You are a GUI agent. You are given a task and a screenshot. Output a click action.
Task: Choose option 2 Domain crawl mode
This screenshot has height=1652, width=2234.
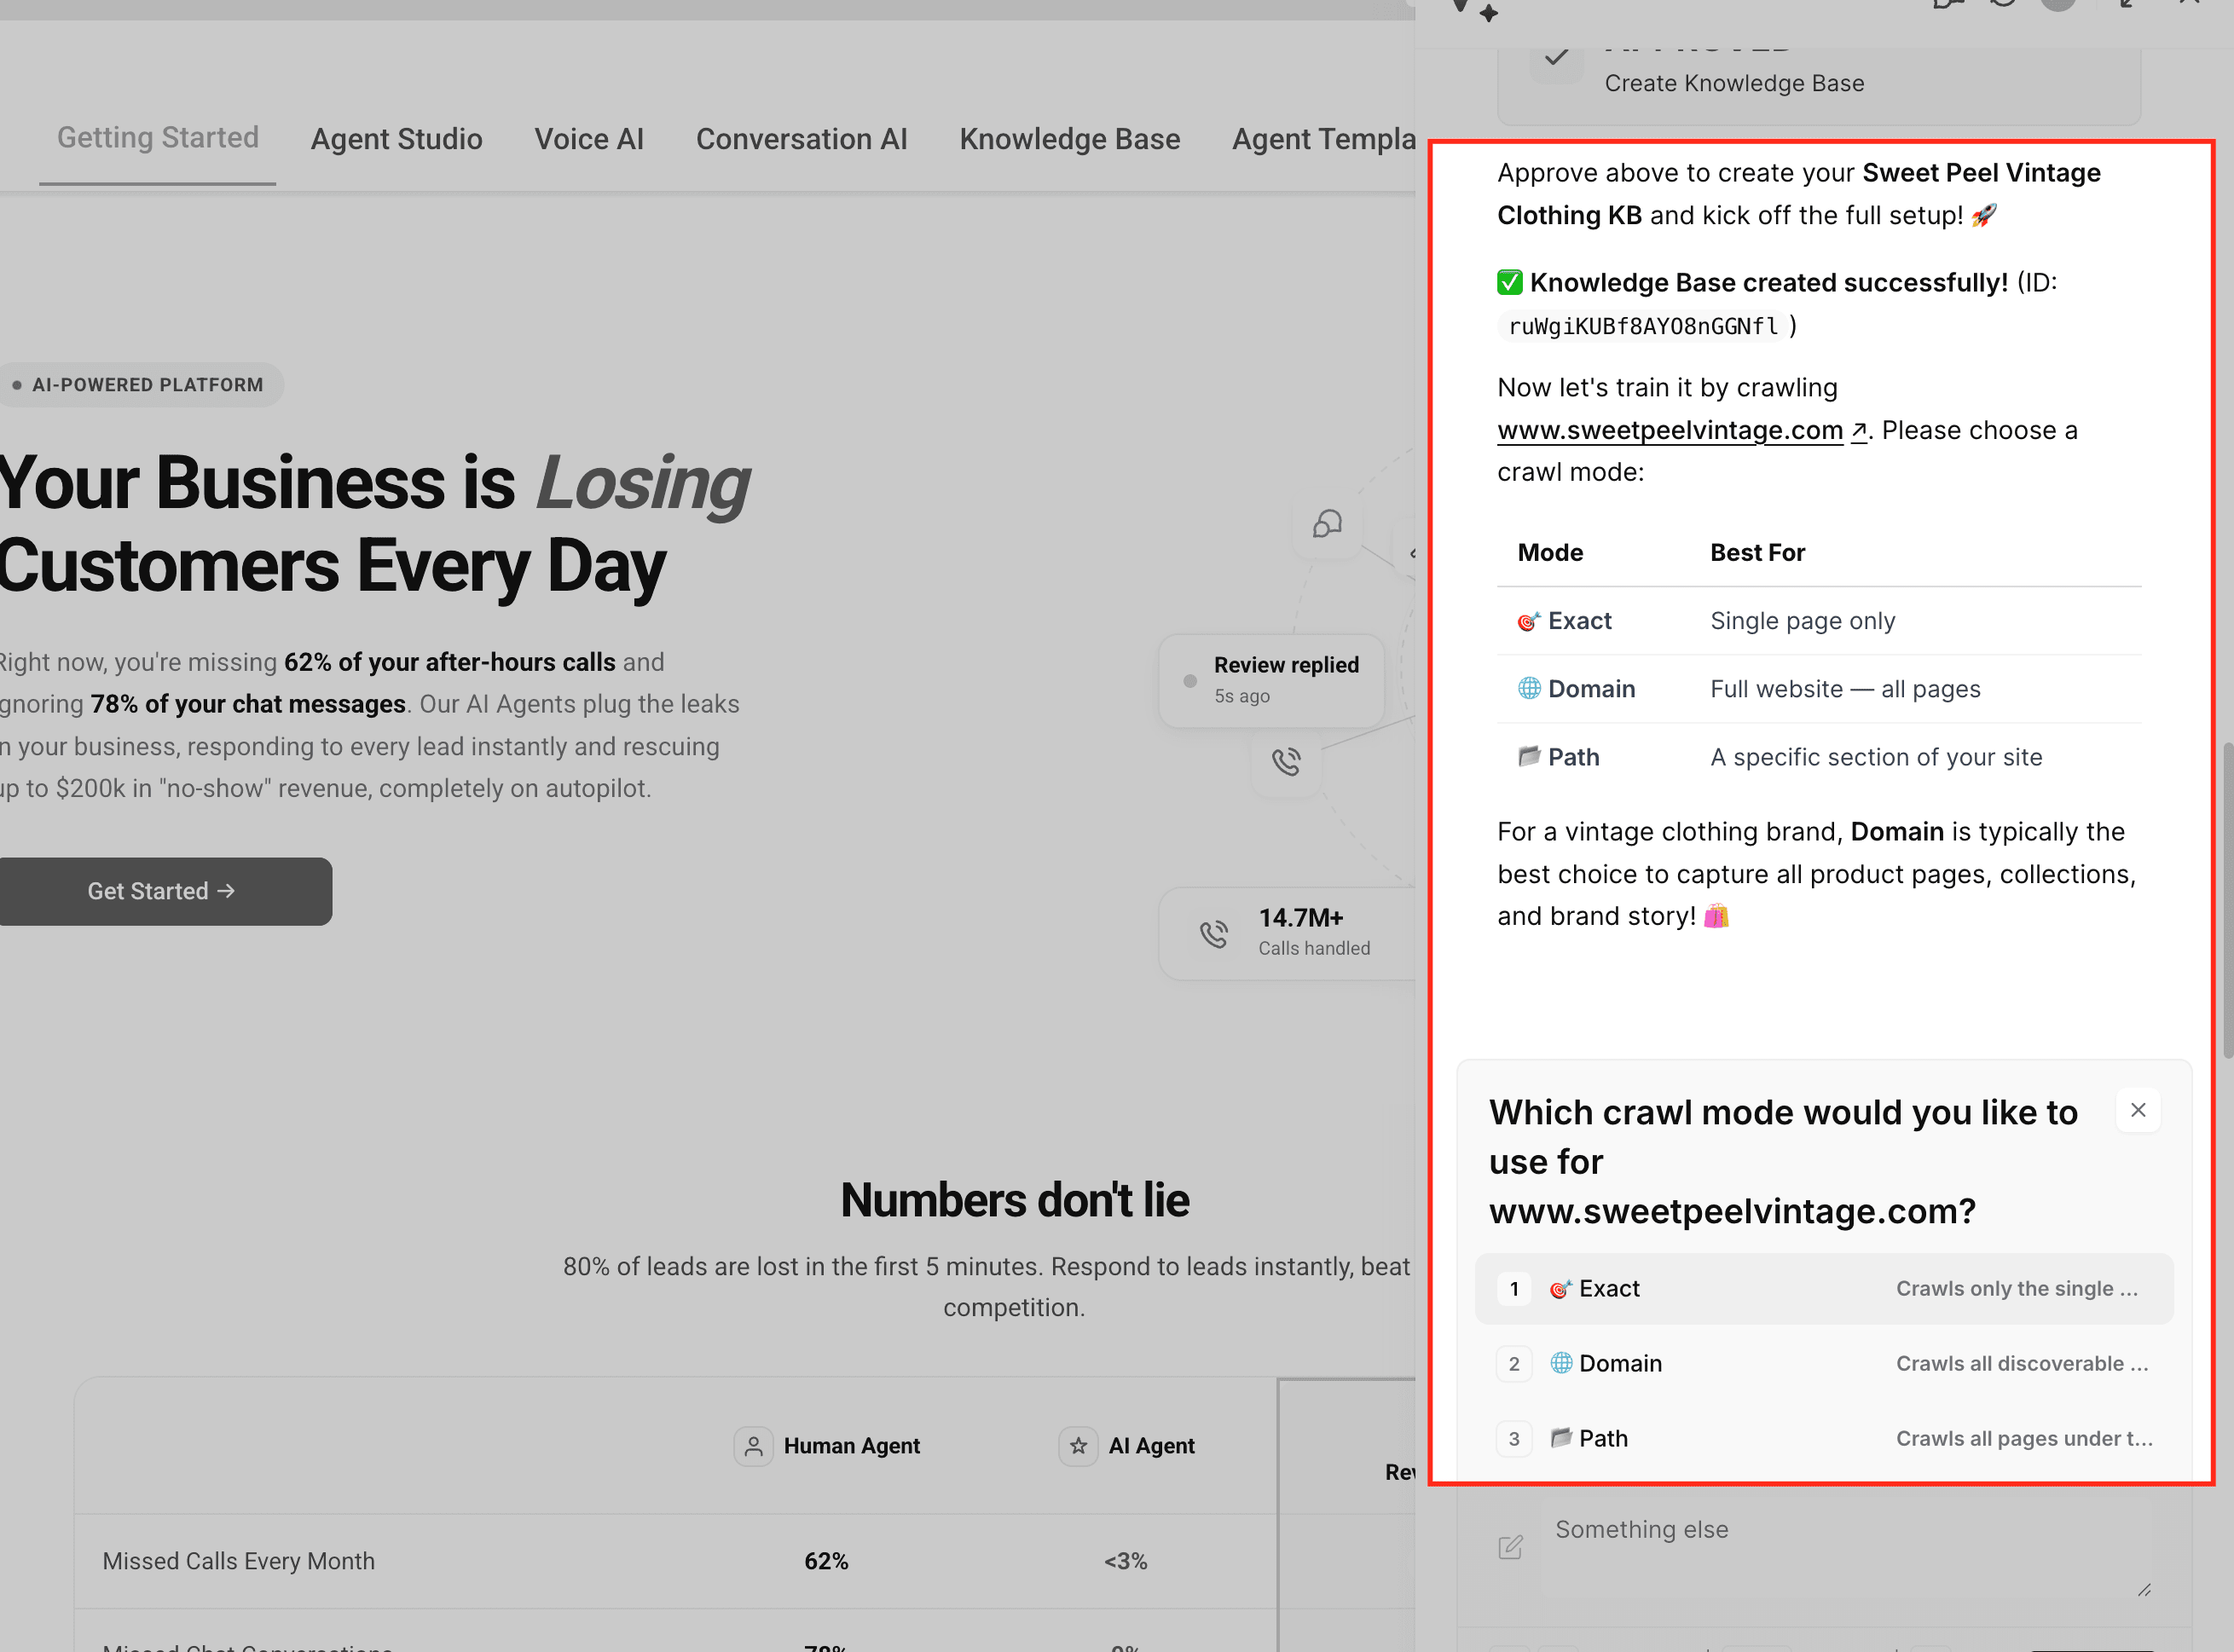click(1824, 1363)
